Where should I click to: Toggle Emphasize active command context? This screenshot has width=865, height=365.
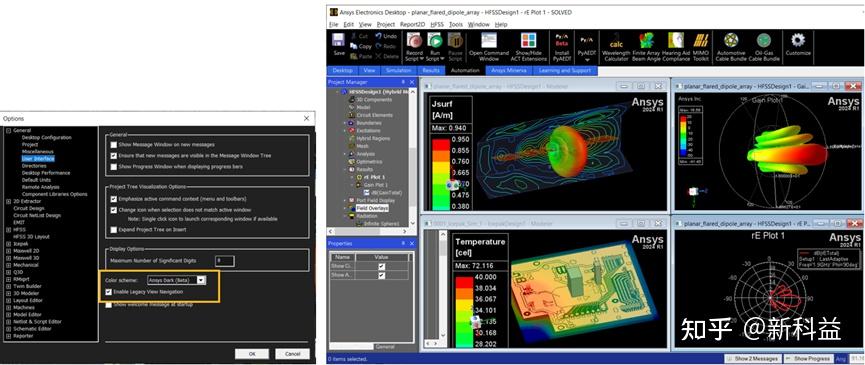point(114,198)
